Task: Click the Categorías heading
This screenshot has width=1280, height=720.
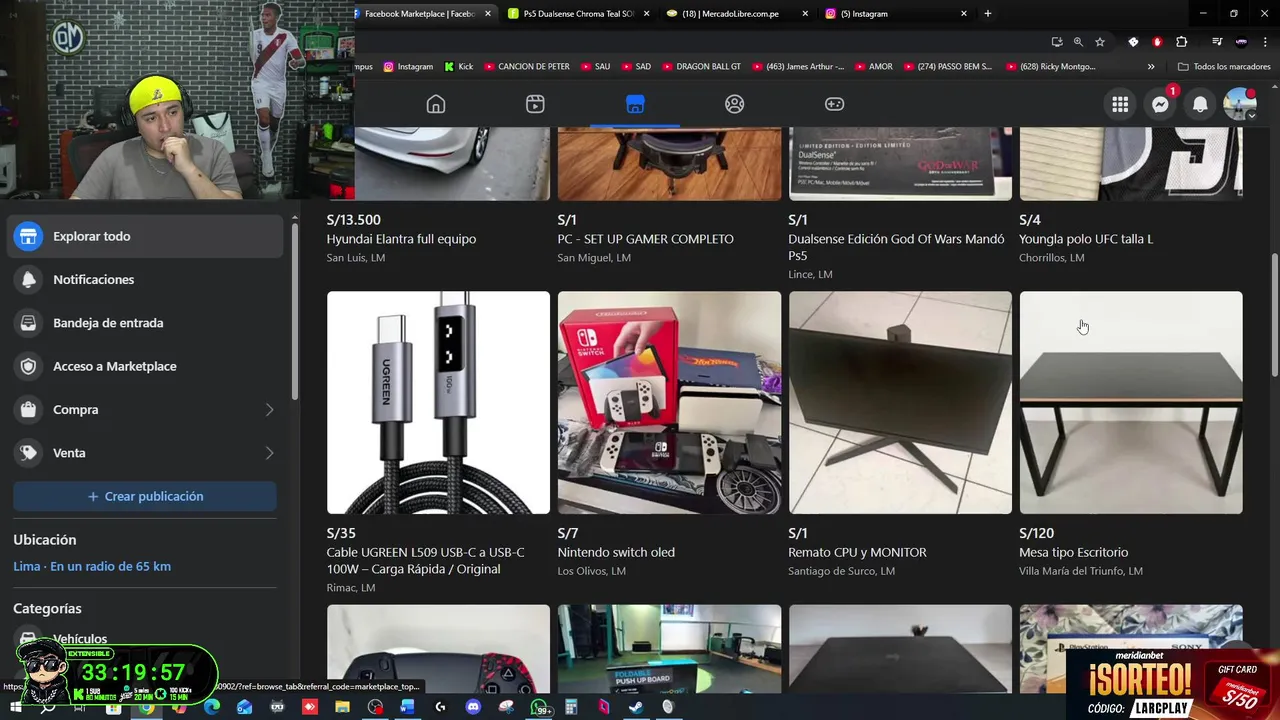Action: tap(47, 608)
